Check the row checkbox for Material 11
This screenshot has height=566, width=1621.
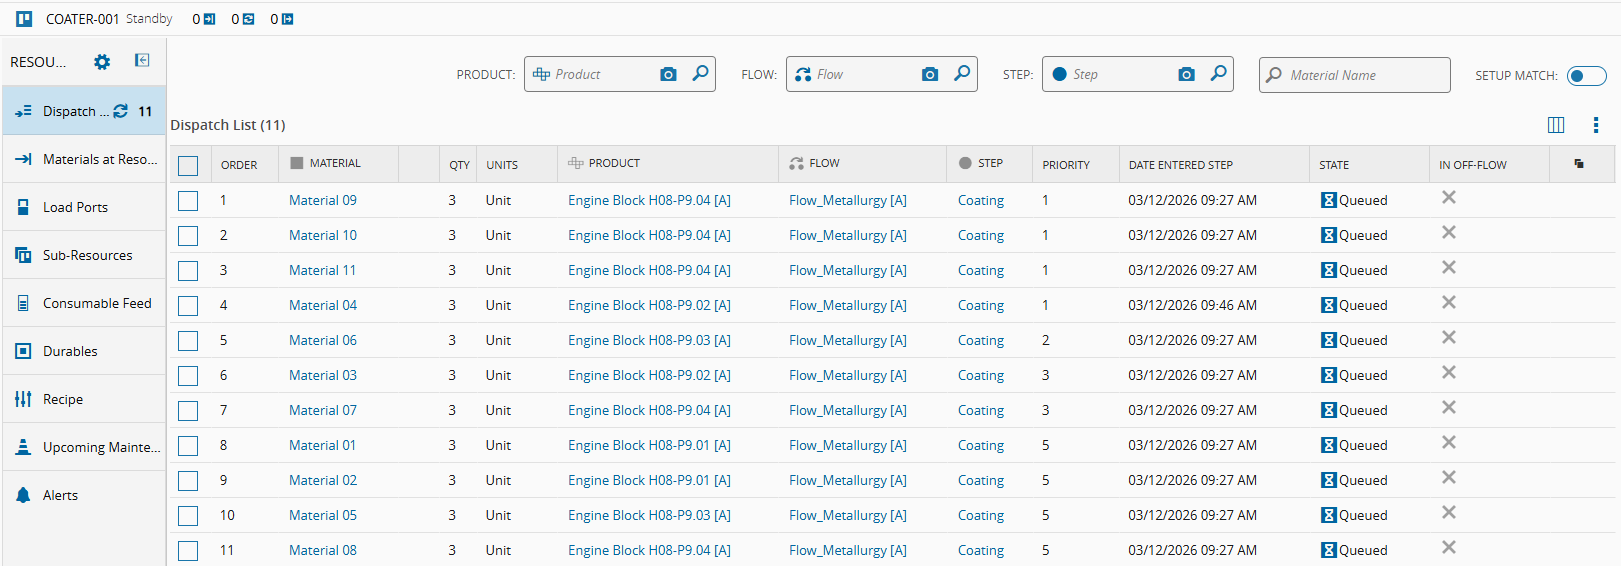[x=188, y=271]
